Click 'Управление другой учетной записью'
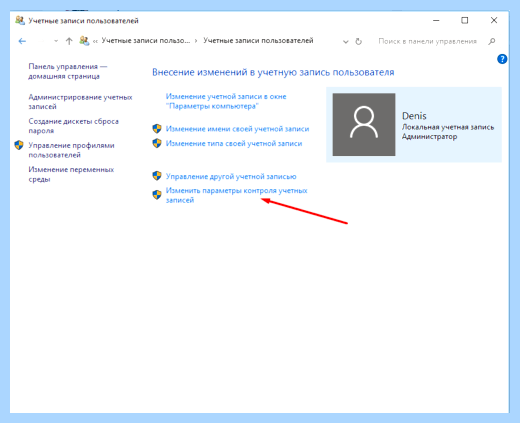Viewport: 520px width, 423px height. coord(231,176)
